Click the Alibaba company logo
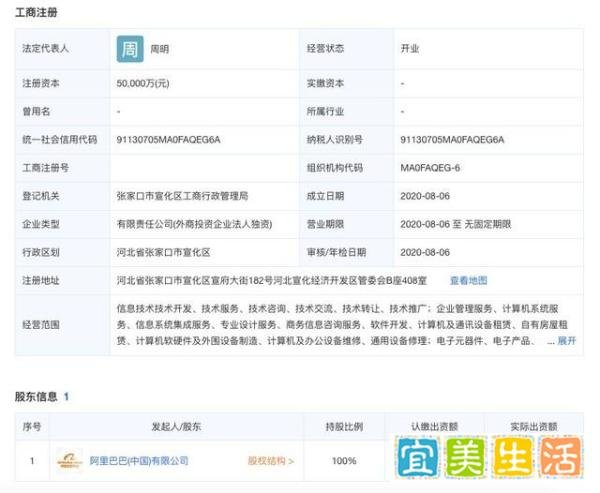Viewport: 600px width, 493px height. (69, 461)
